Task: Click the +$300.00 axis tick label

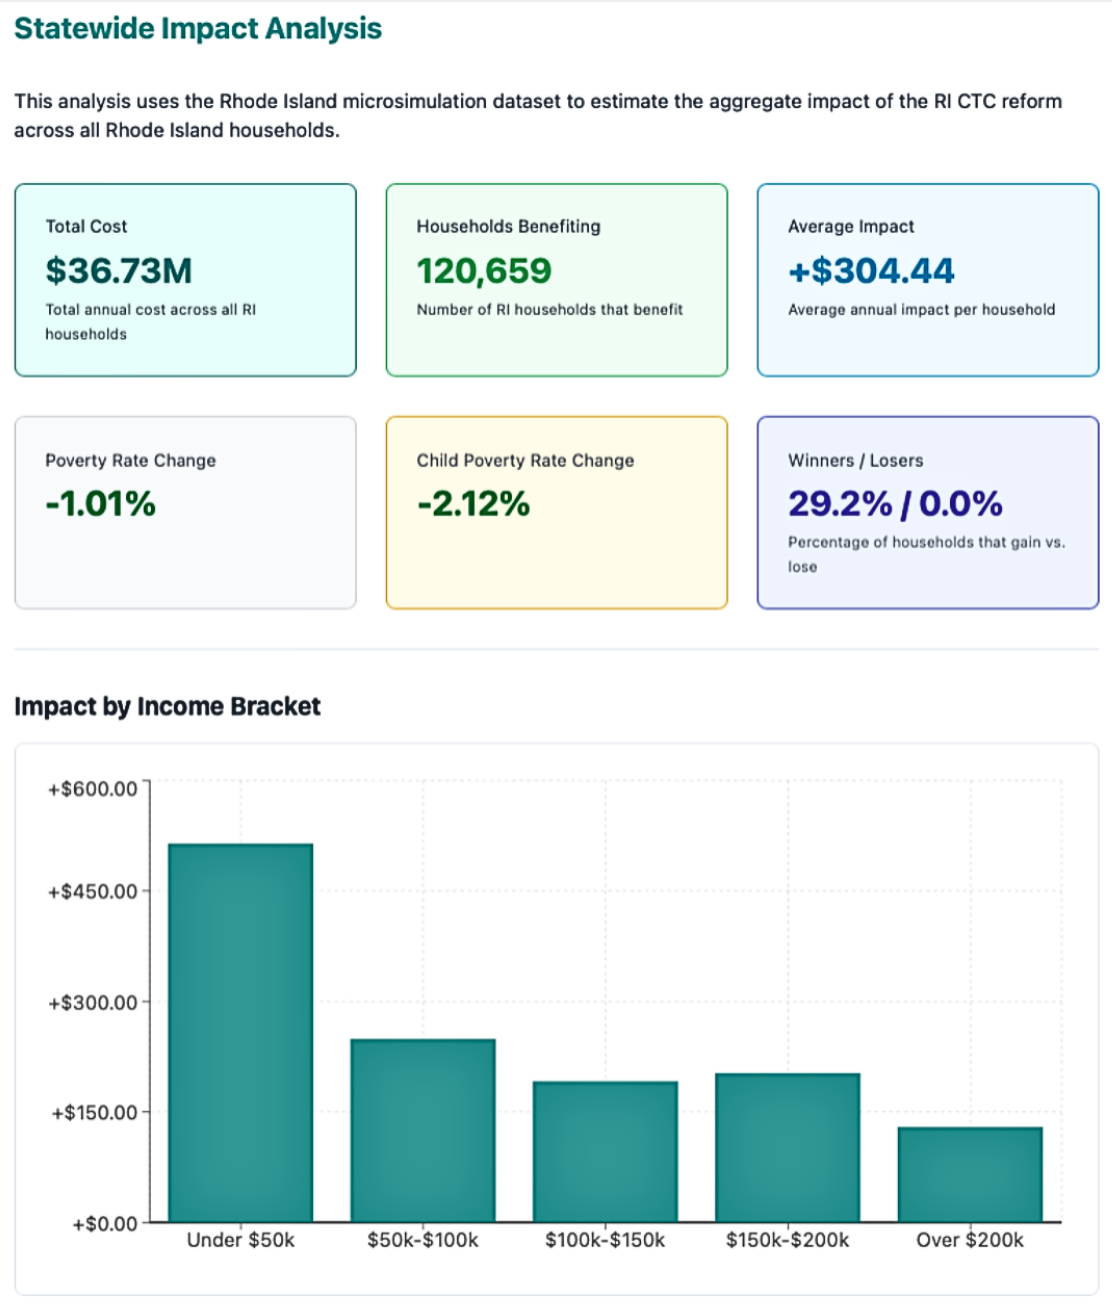Action: (93, 1002)
